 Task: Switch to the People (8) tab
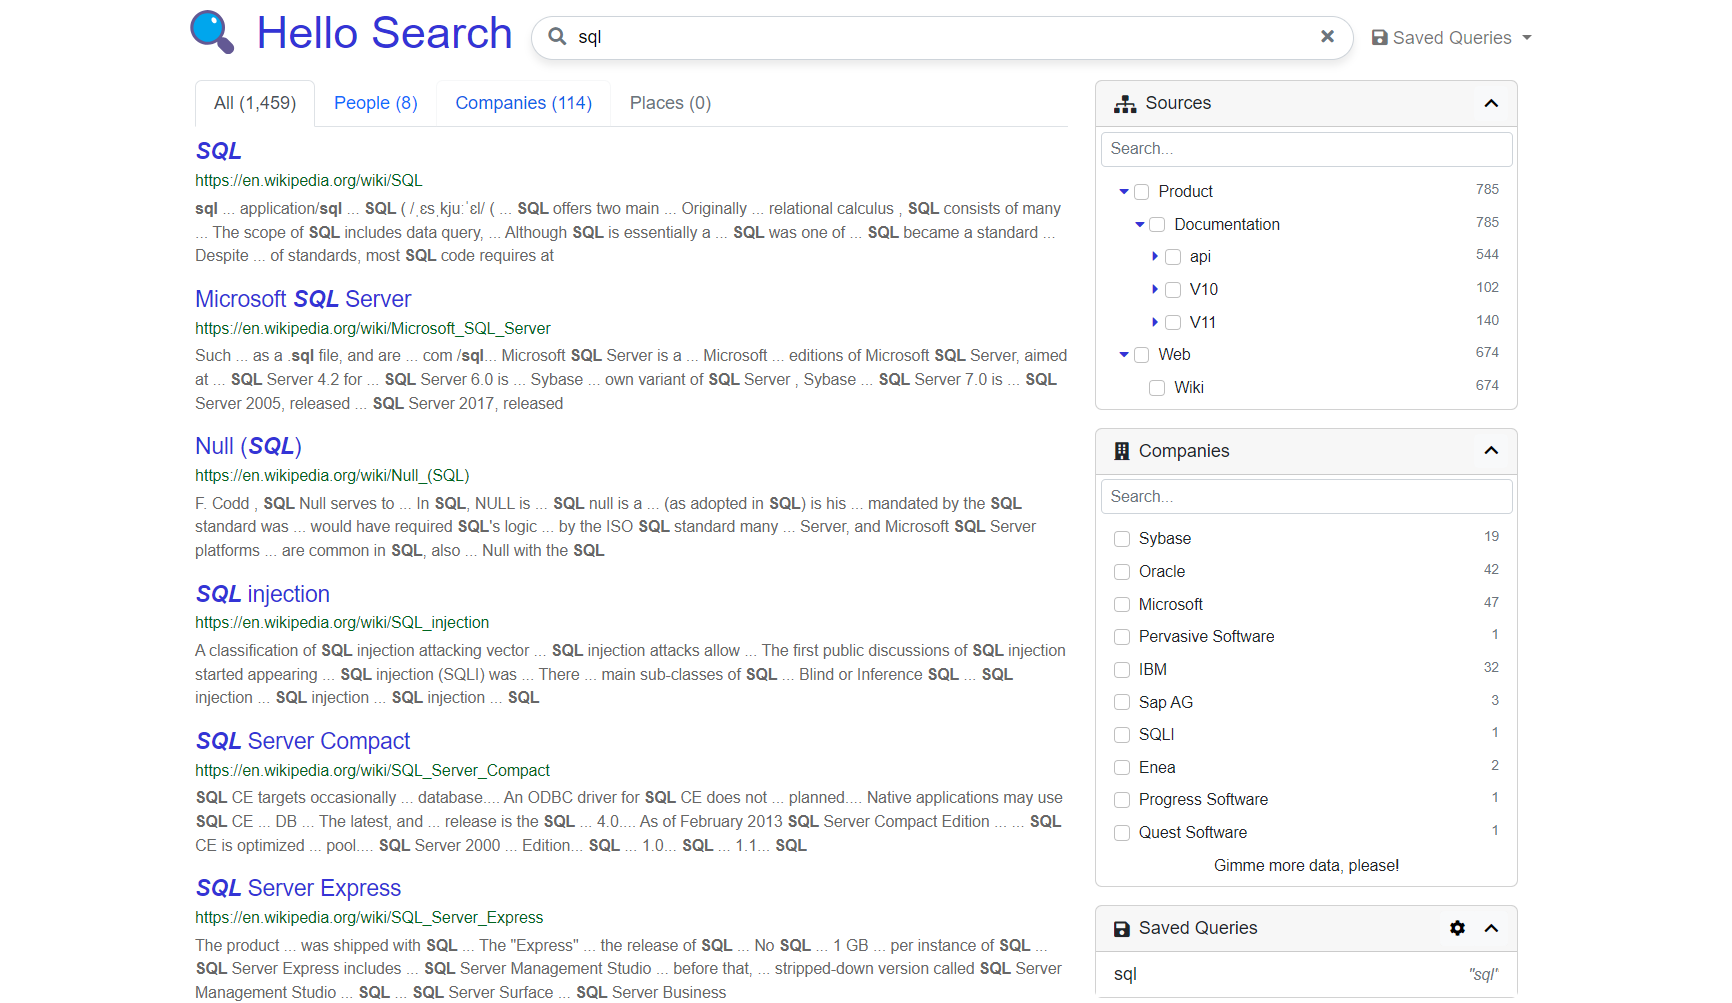375,103
